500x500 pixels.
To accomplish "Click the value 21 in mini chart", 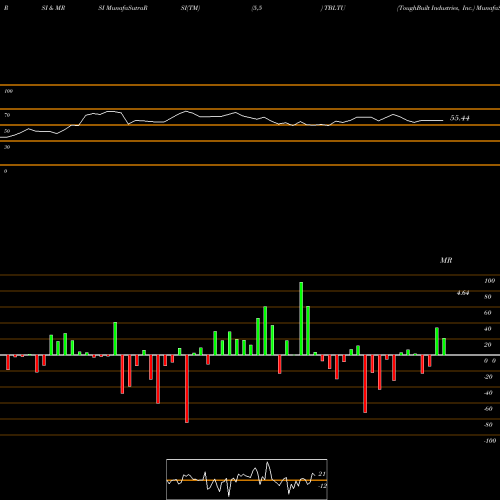I will (322, 474).
